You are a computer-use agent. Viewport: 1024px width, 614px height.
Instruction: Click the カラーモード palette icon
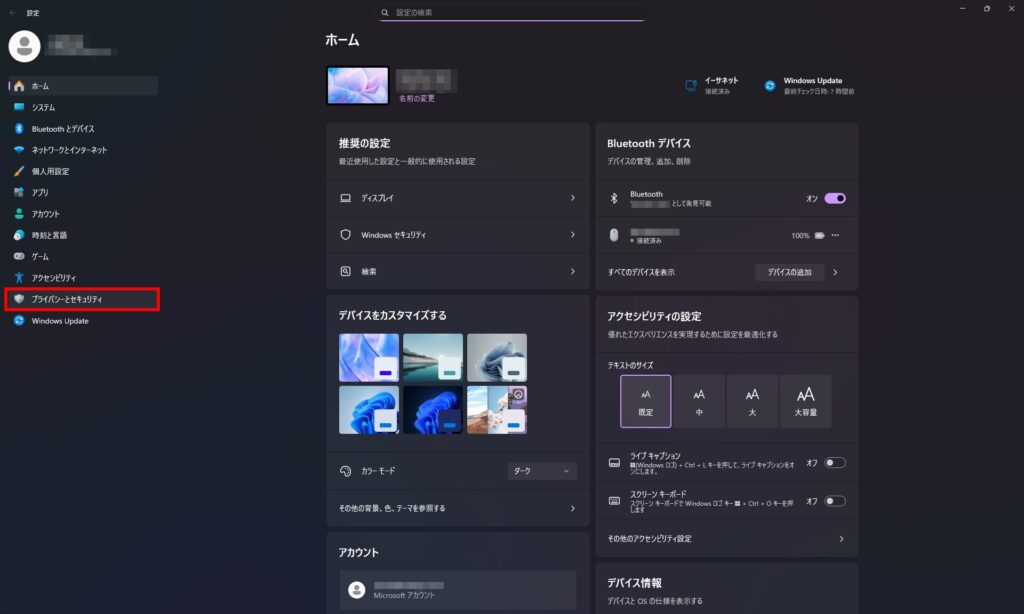(x=345, y=471)
